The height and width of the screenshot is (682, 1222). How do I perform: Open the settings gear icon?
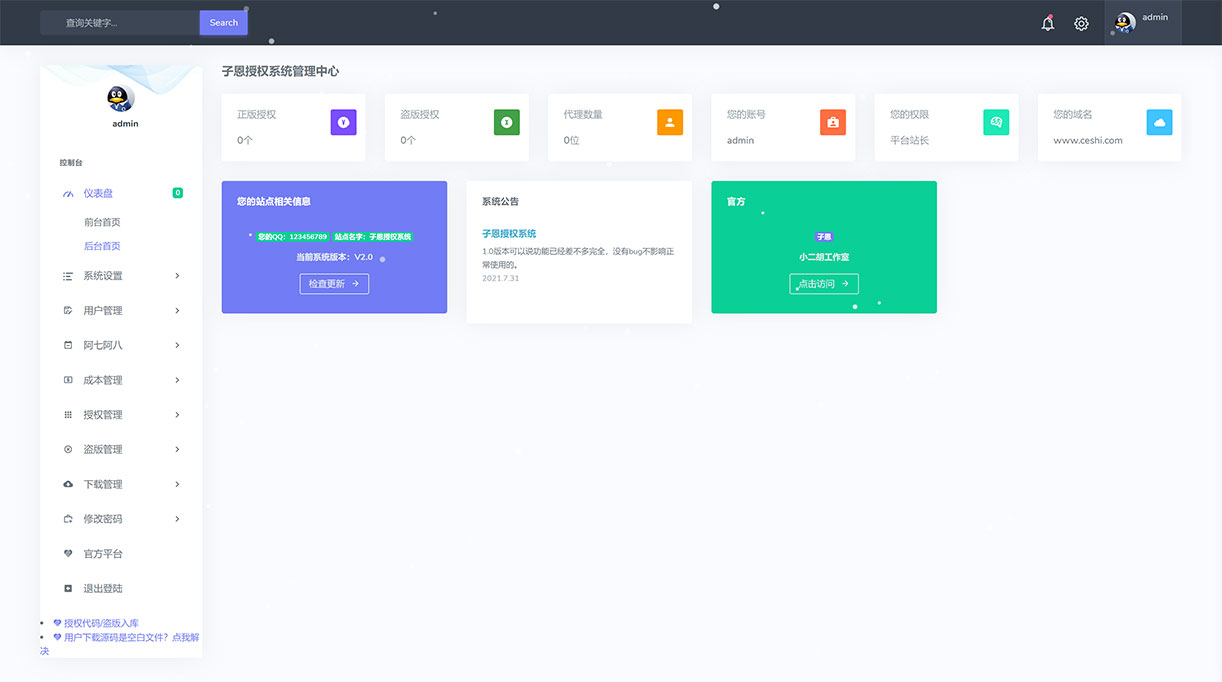(1081, 23)
